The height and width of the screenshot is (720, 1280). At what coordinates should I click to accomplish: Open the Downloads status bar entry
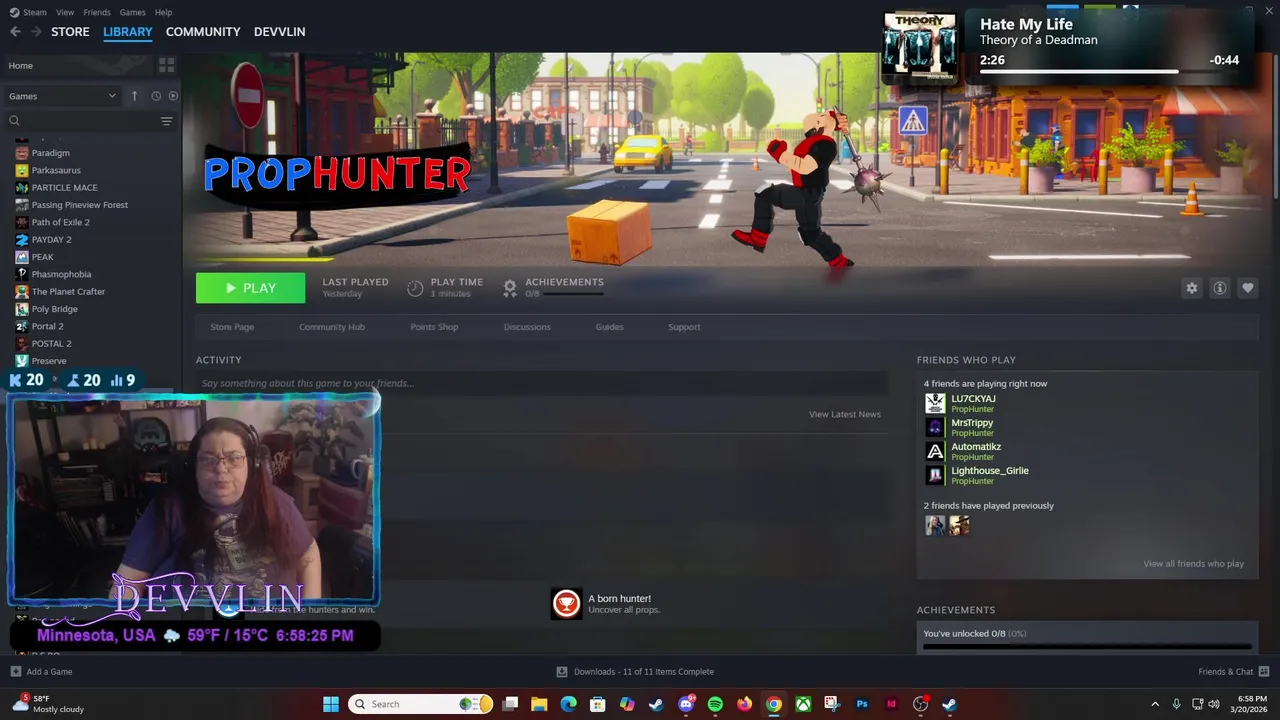[635, 672]
